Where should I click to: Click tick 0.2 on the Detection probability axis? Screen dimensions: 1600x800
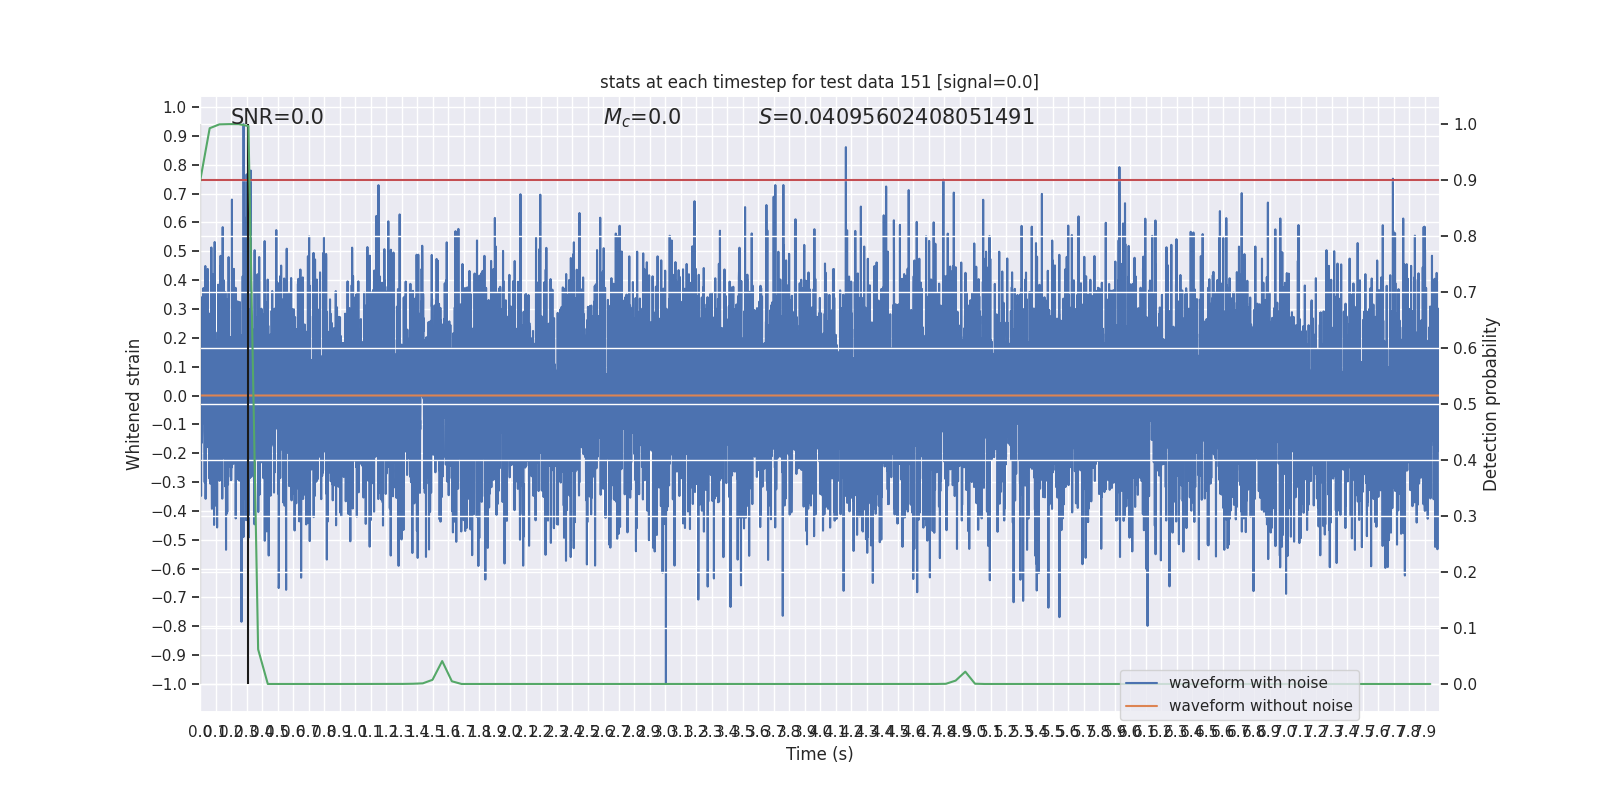point(1465,572)
